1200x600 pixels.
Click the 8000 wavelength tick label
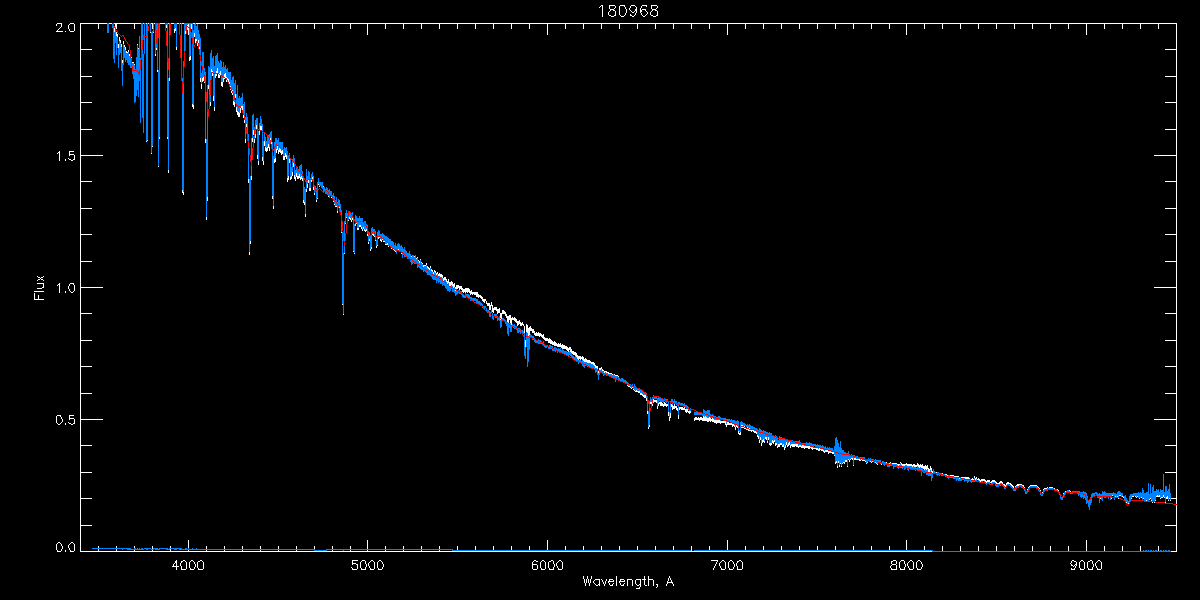coord(907,564)
